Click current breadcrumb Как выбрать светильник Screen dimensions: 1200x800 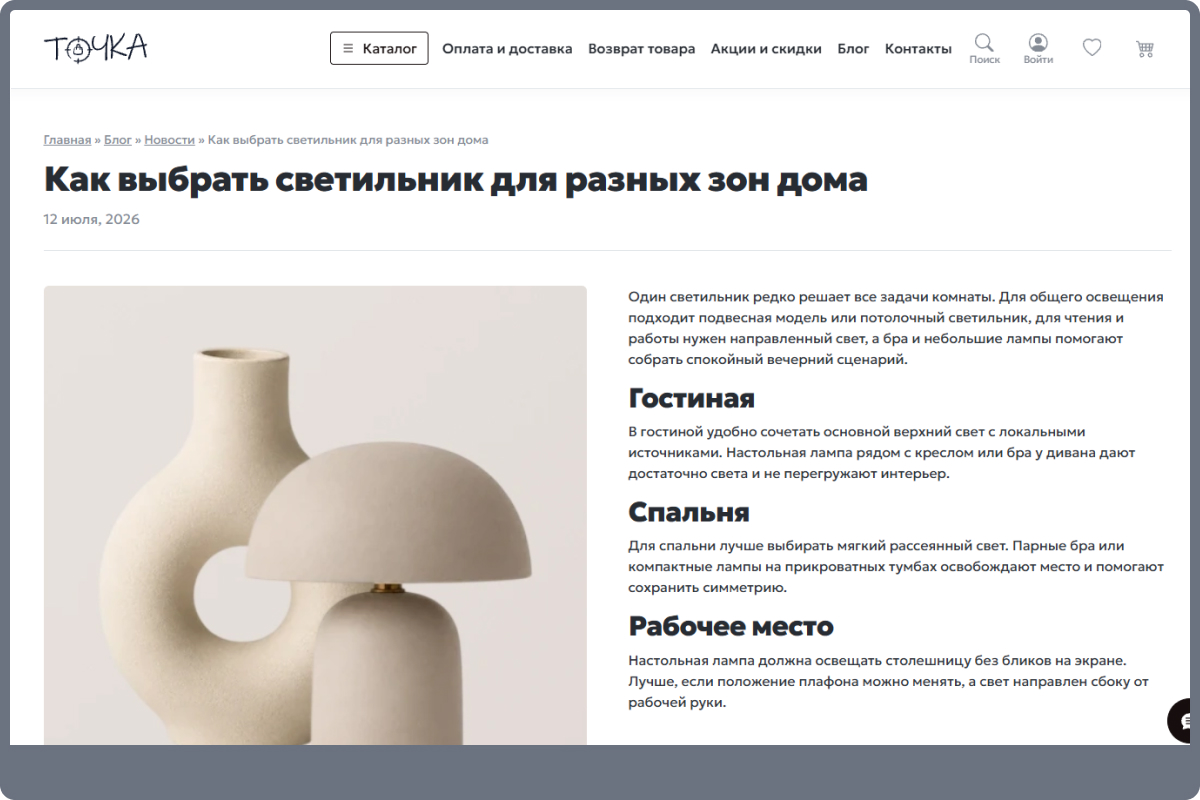(348, 140)
